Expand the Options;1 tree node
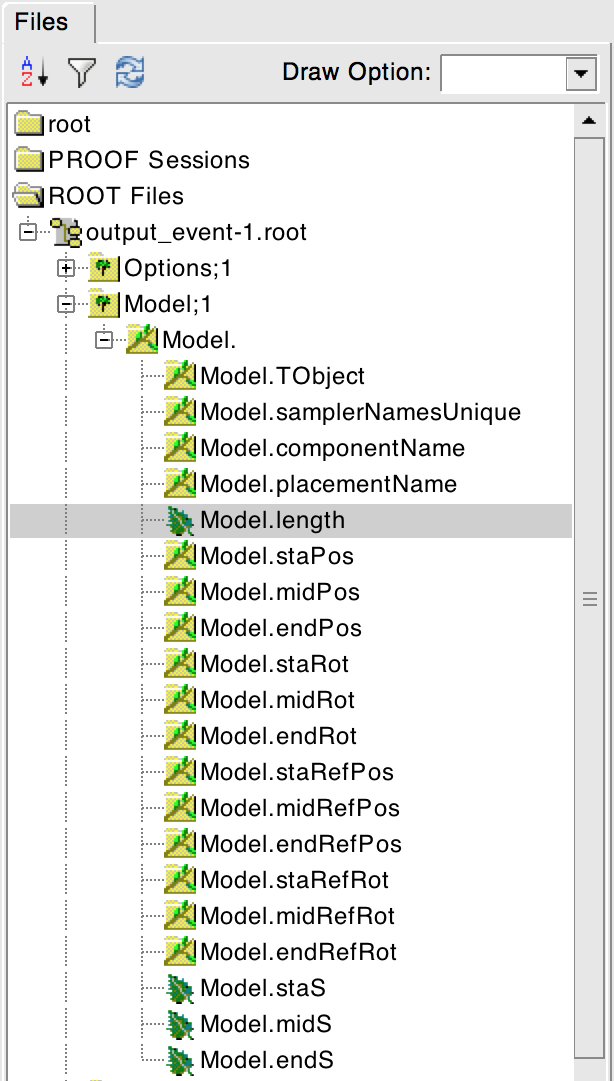 click(x=65, y=268)
